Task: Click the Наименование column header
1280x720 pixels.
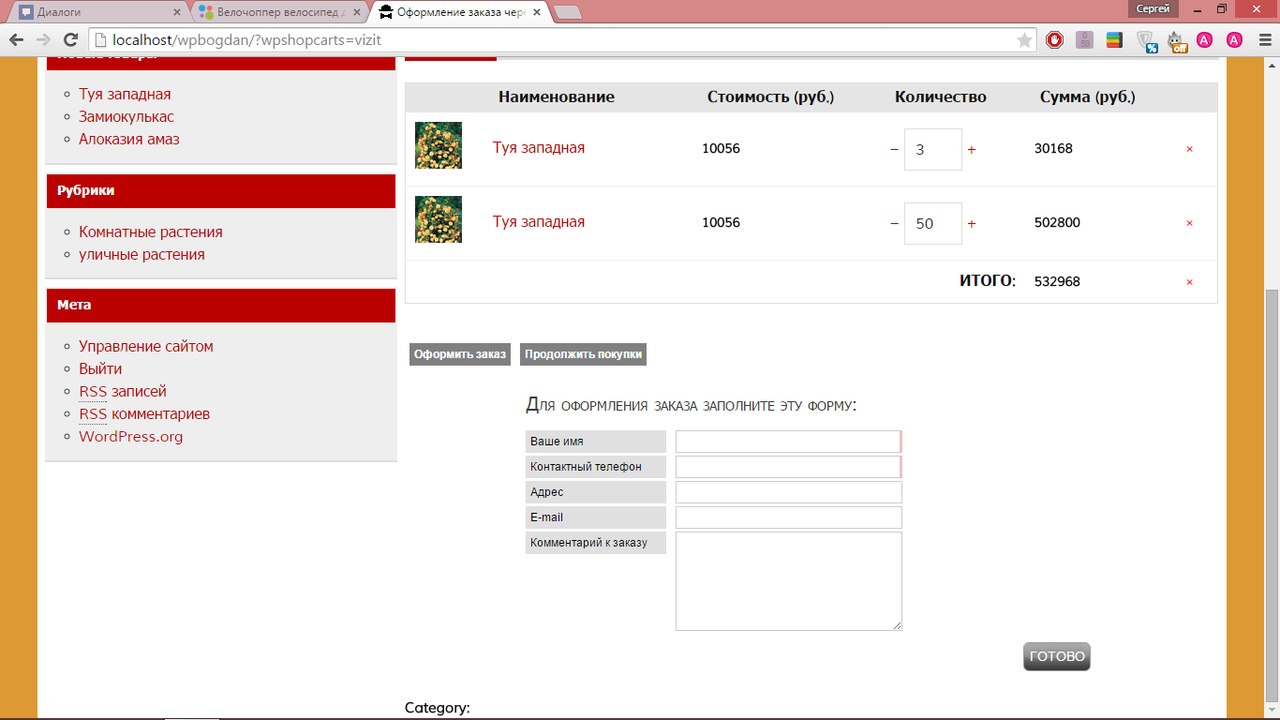Action: pyautogui.click(x=557, y=97)
